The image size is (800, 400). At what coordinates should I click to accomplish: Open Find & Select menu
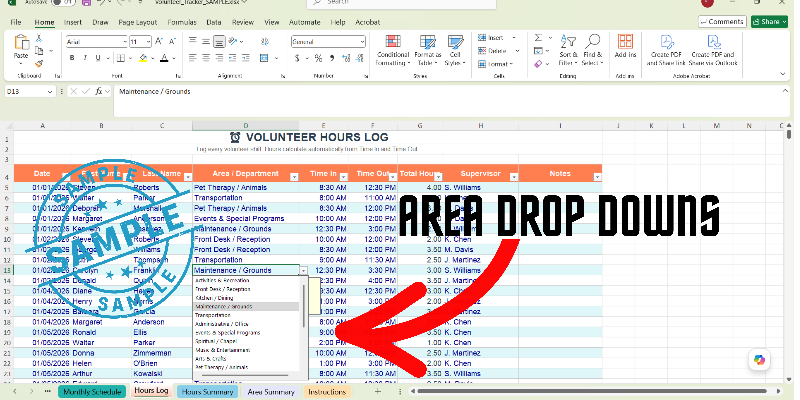592,51
